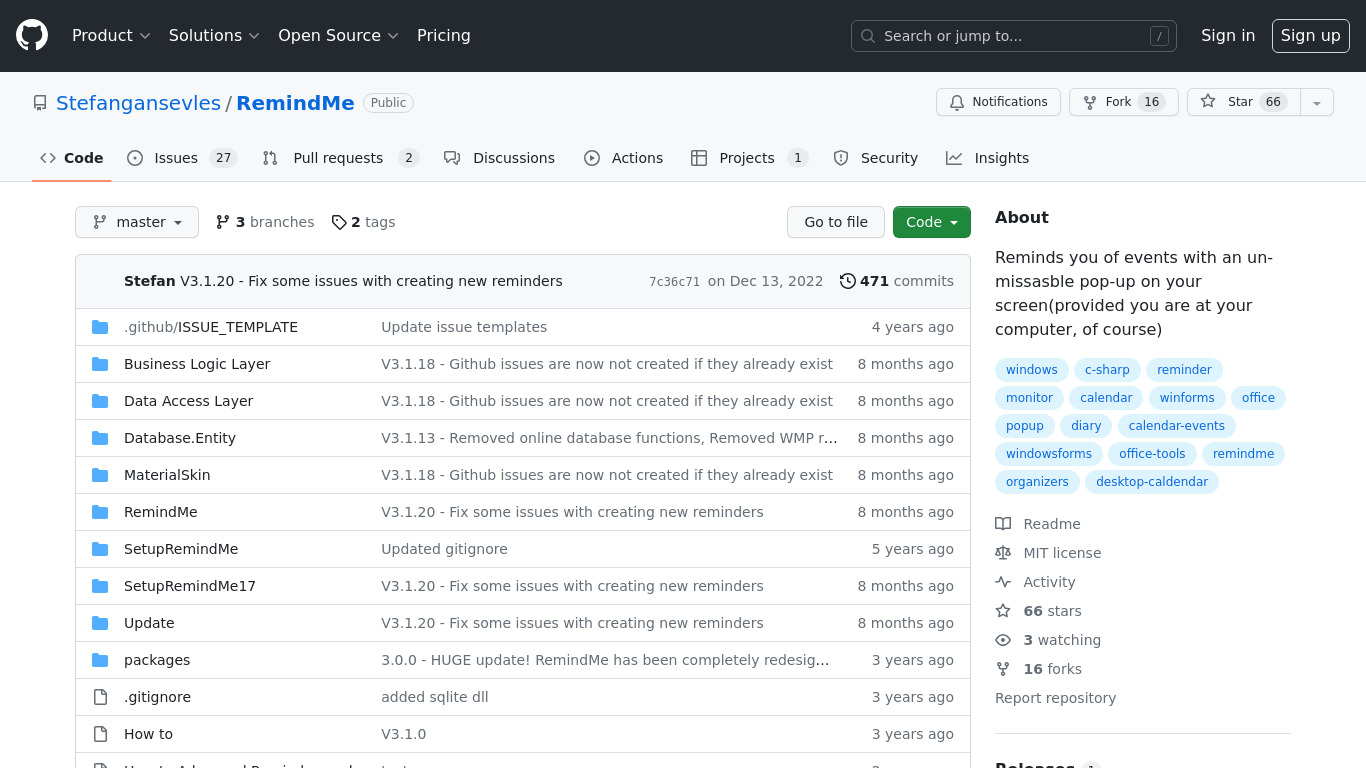The width and height of the screenshot is (1366, 768).
Task: Click the Notifications bell button
Action: 998,102
